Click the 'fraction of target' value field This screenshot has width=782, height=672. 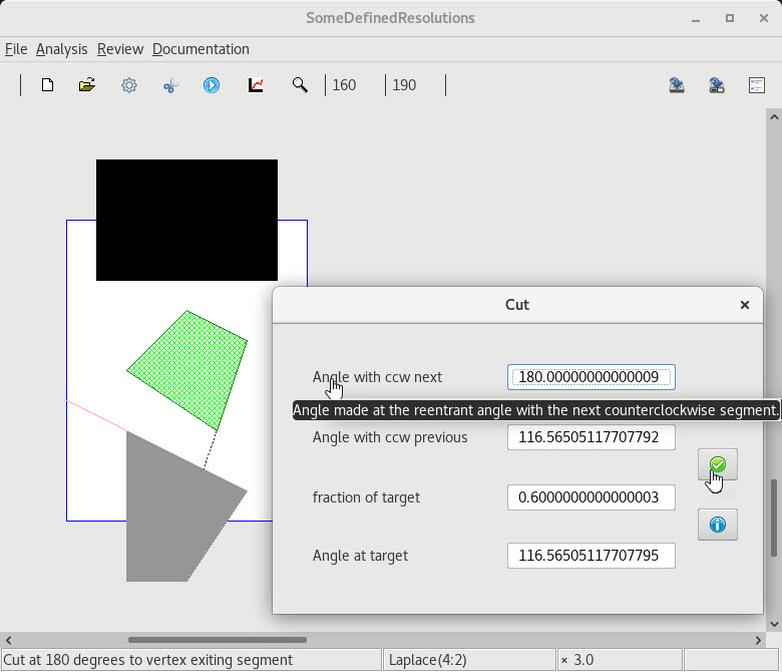pos(590,497)
